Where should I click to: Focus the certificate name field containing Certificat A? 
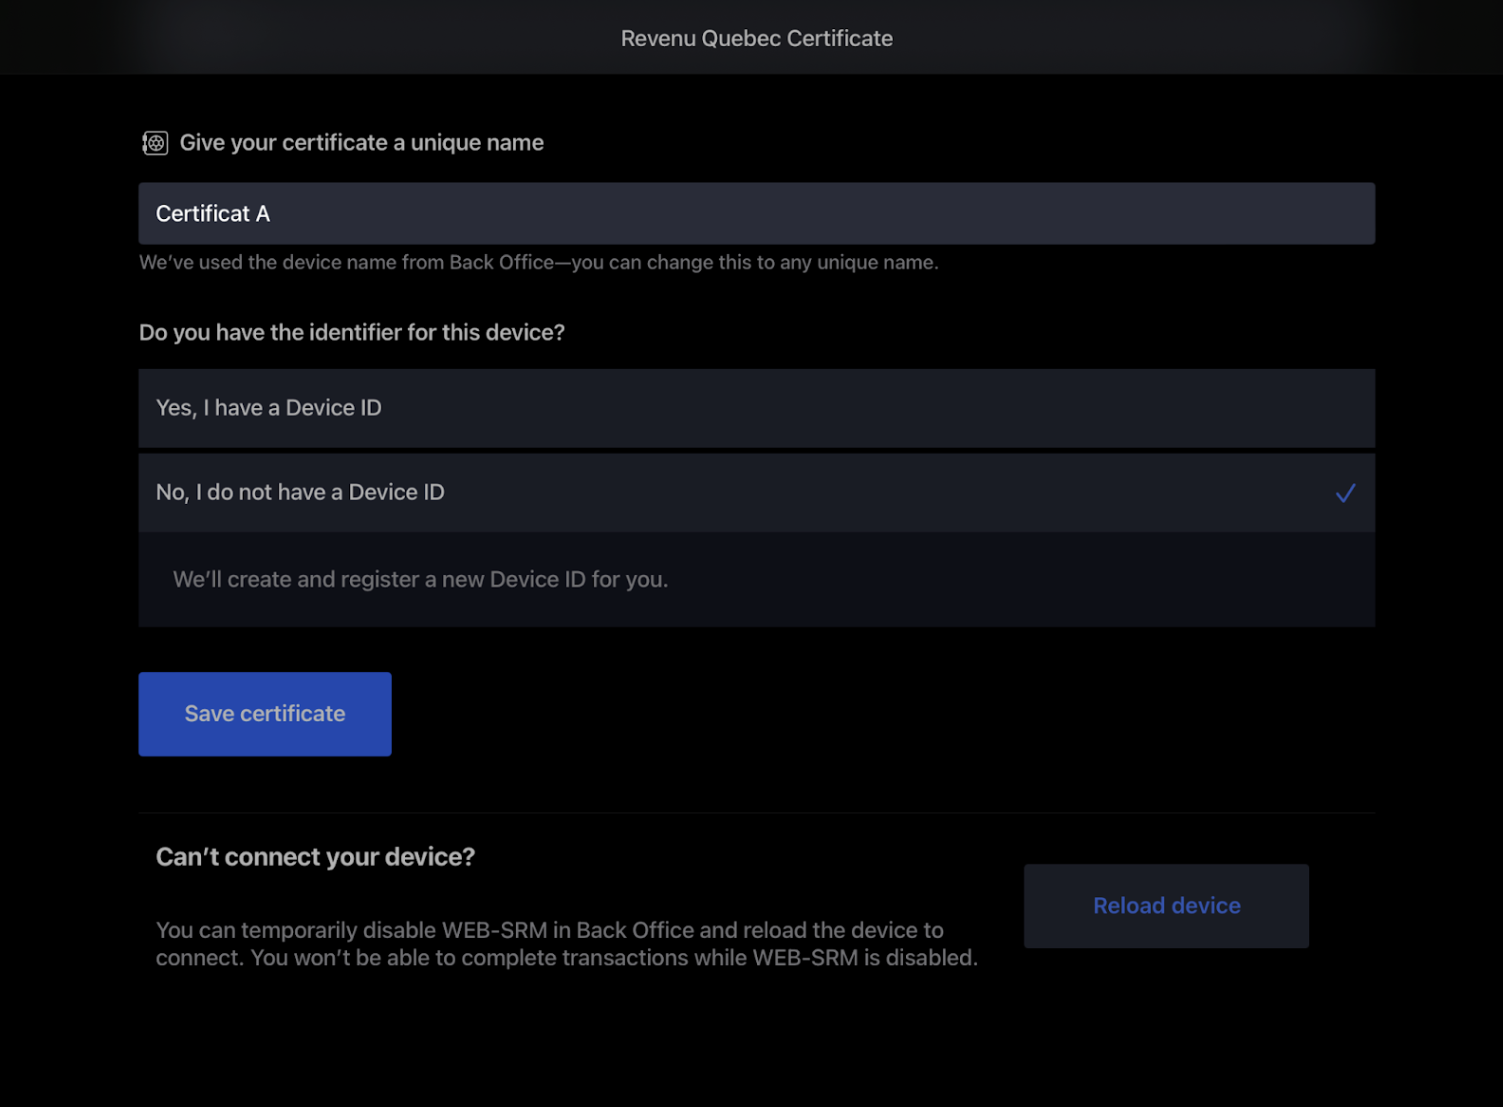click(757, 213)
